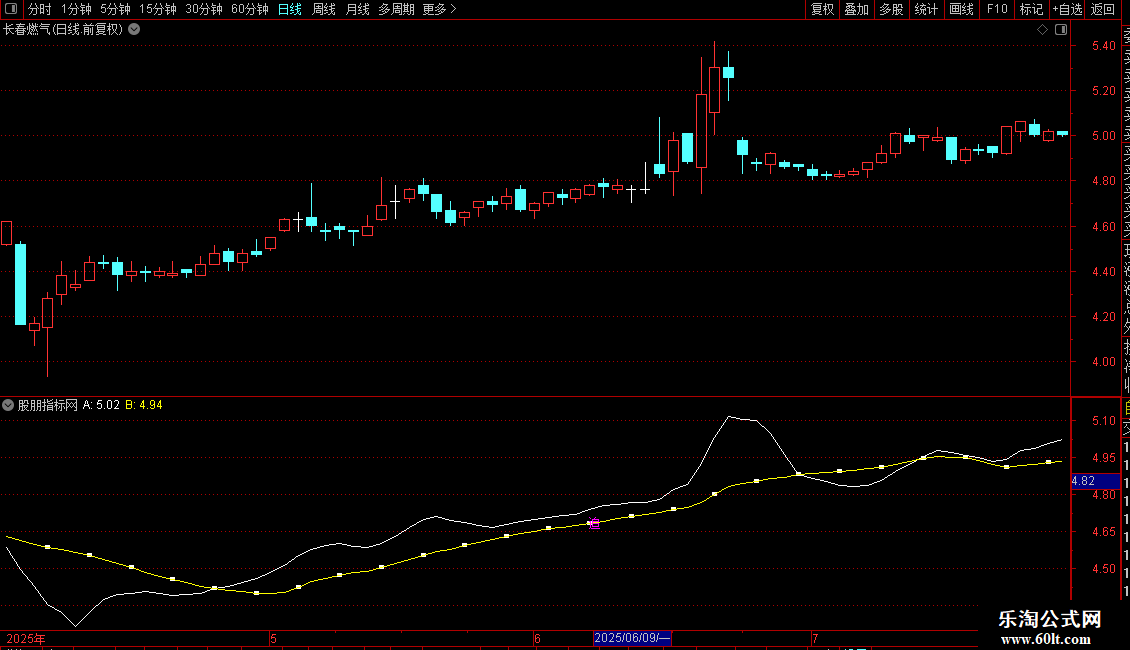This screenshot has width=1130, height=650.
Task: Select the 1分钟 period
Action: (x=76, y=9)
